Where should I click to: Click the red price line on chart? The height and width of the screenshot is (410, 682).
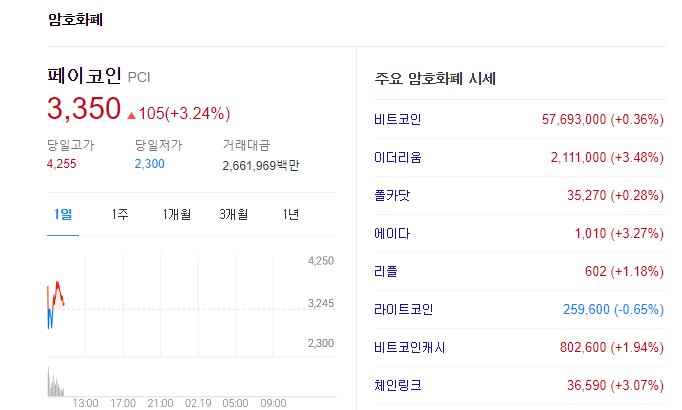coord(57,293)
